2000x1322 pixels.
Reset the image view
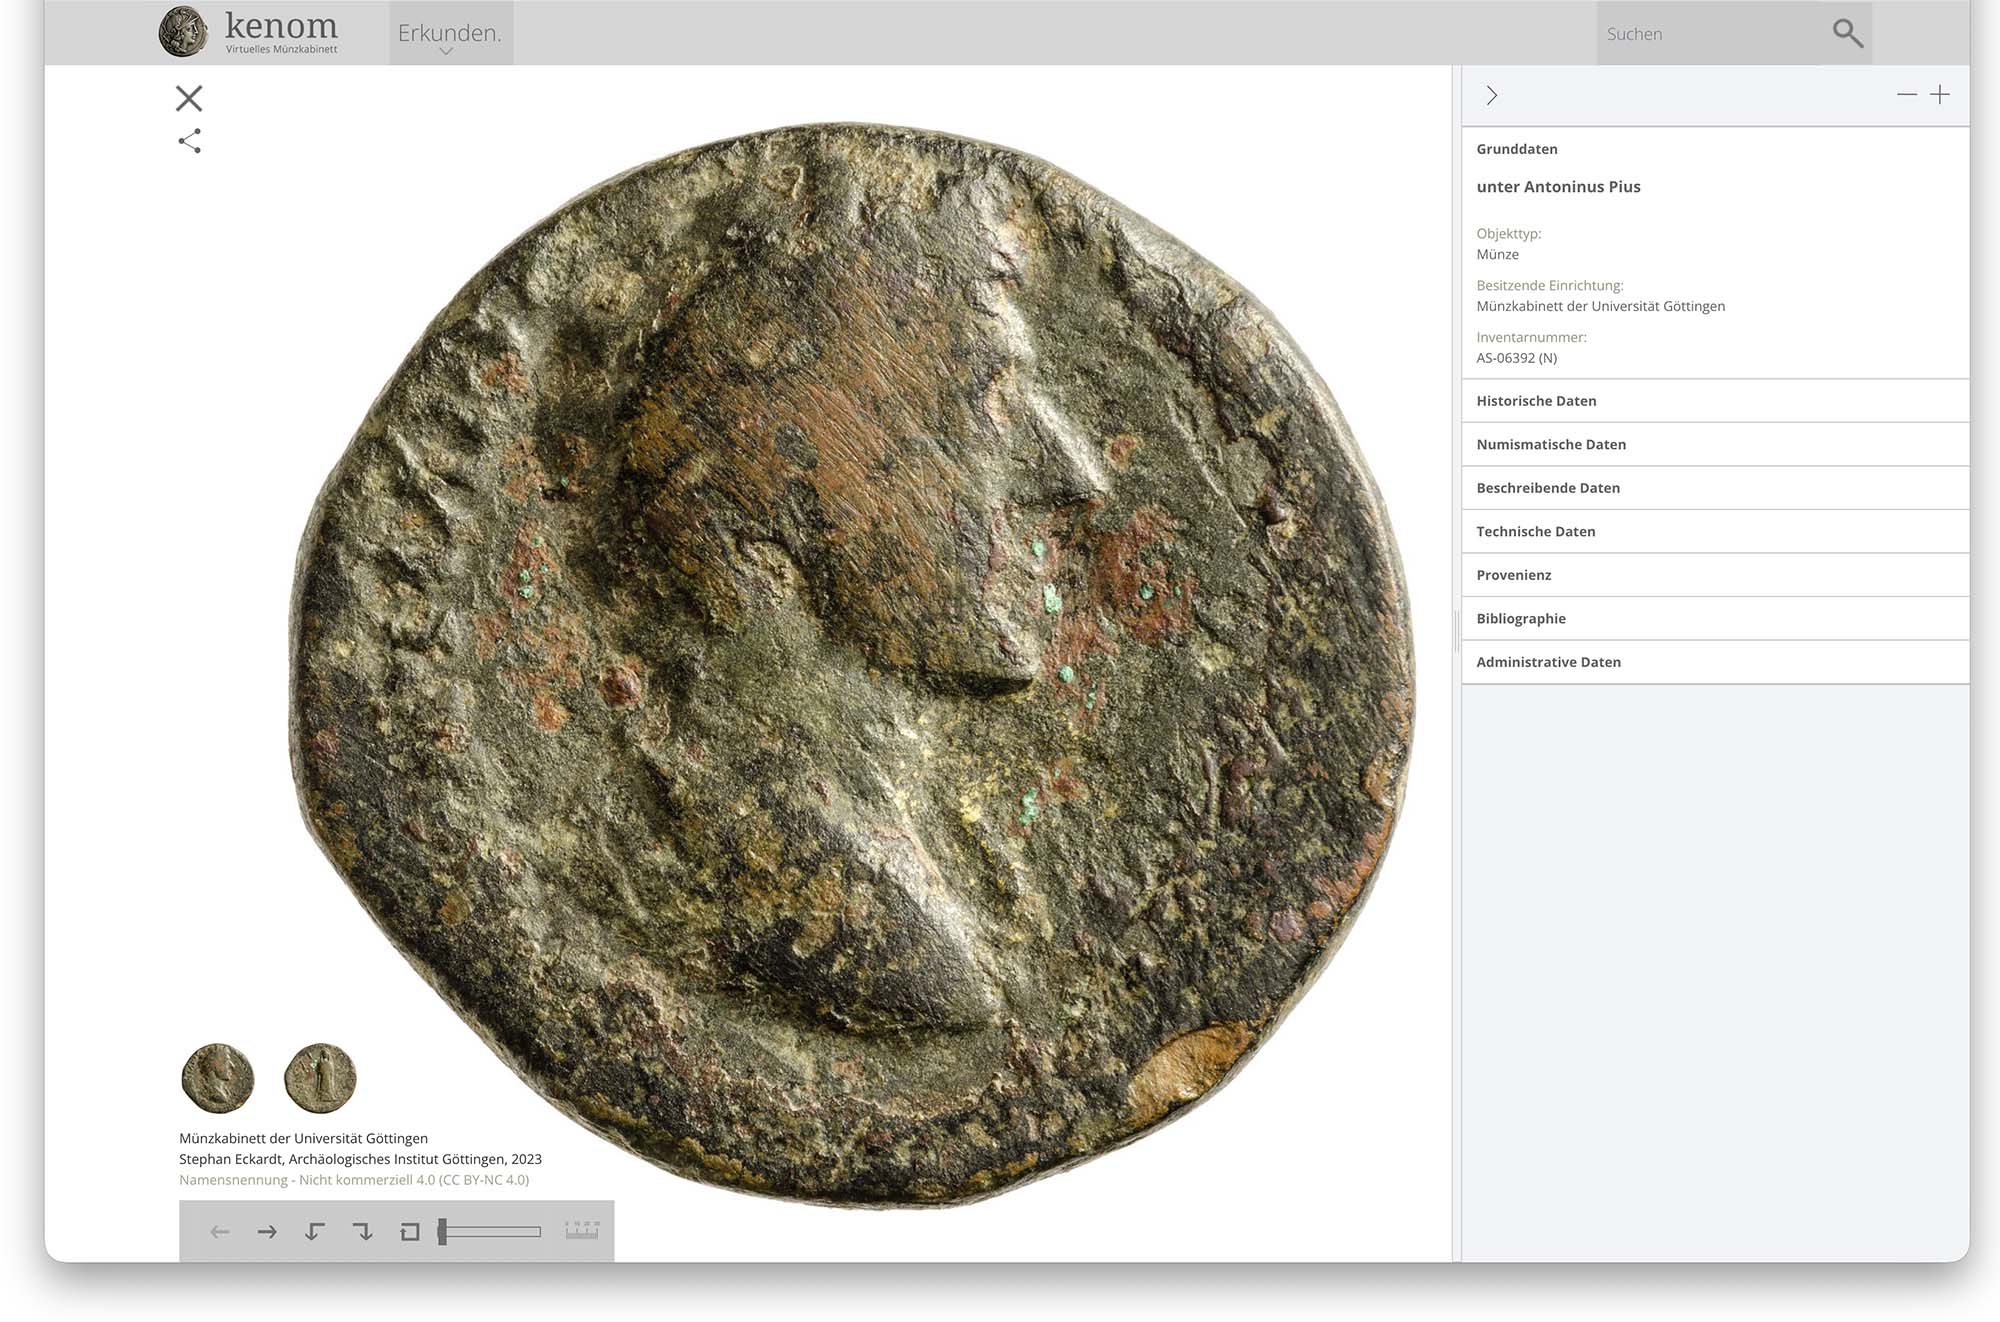click(409, 1232)
